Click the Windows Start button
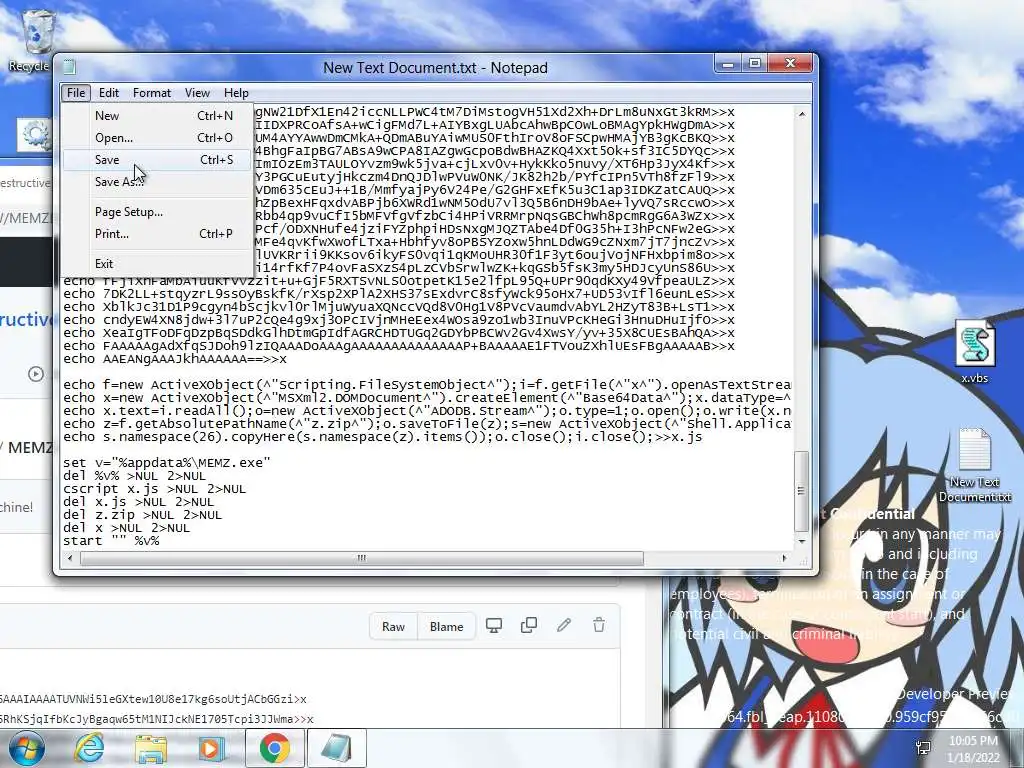Viewport: 1024px width, 768px height. (x=27, y=748)
